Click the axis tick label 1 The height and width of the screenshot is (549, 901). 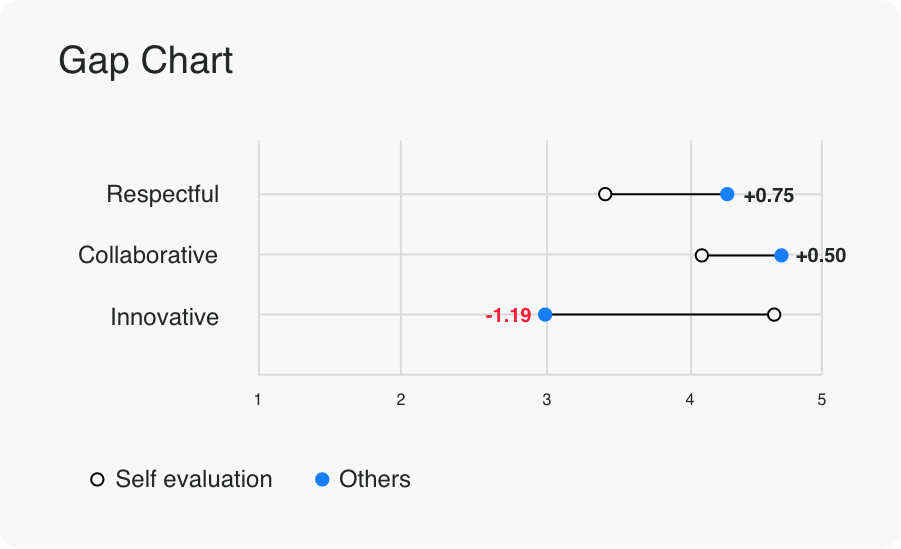point(258,400)
